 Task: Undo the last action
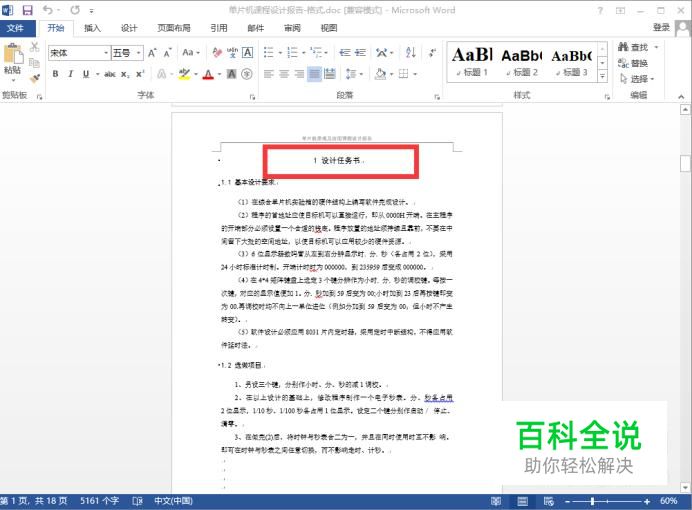(48, 10)
